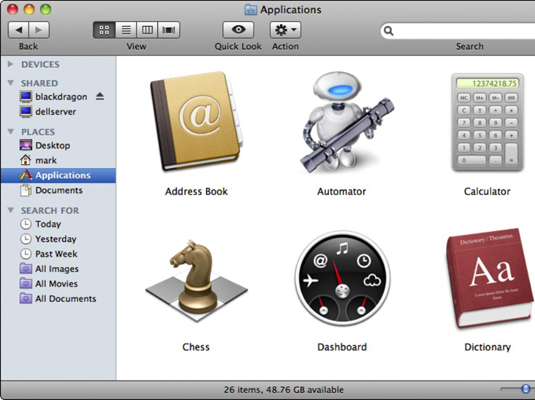535x400 pixels.
Task: Close the Applications Finder window
Action: click(13, 9)
